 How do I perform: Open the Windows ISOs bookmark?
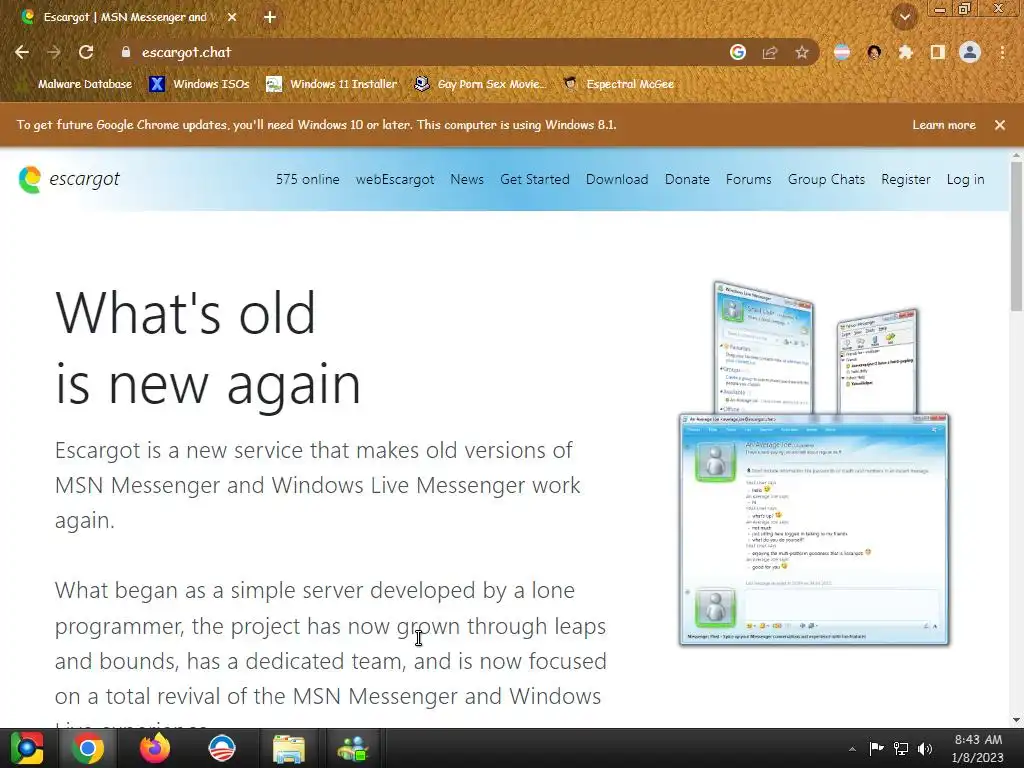coord(199,84)
